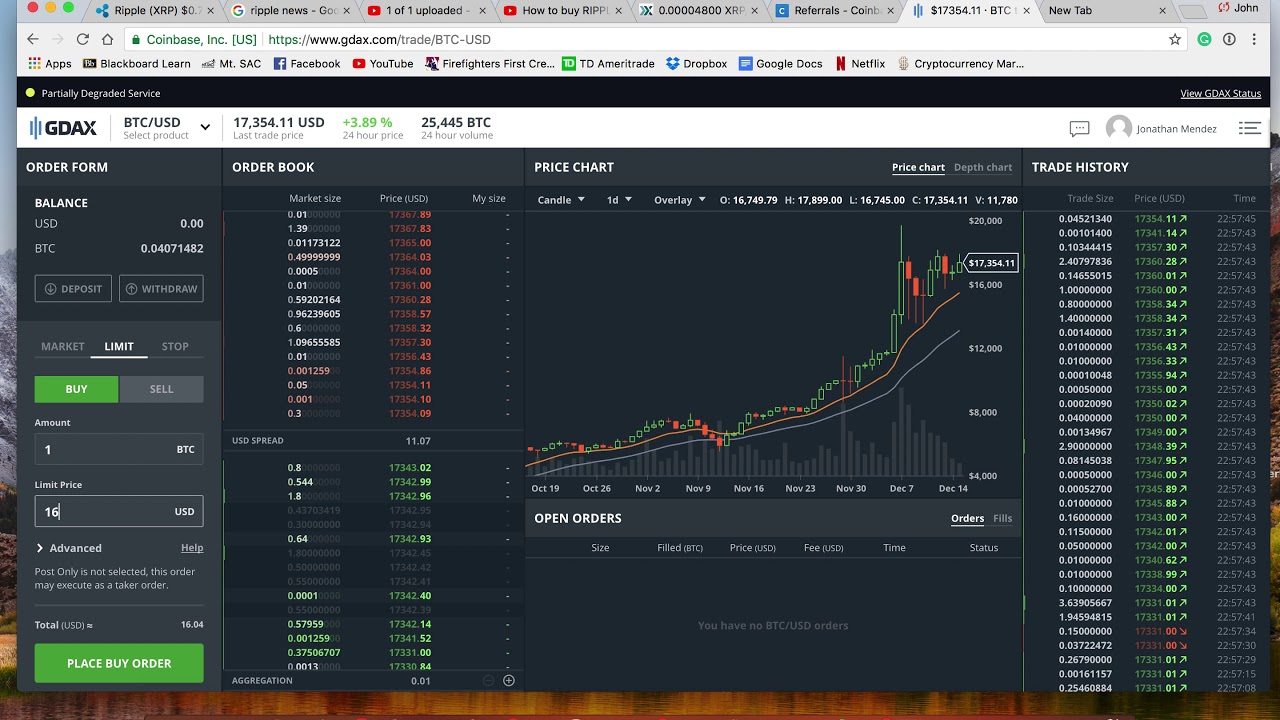Open the Overlay dropdown
1280x720 pixels.
[680, 200]
